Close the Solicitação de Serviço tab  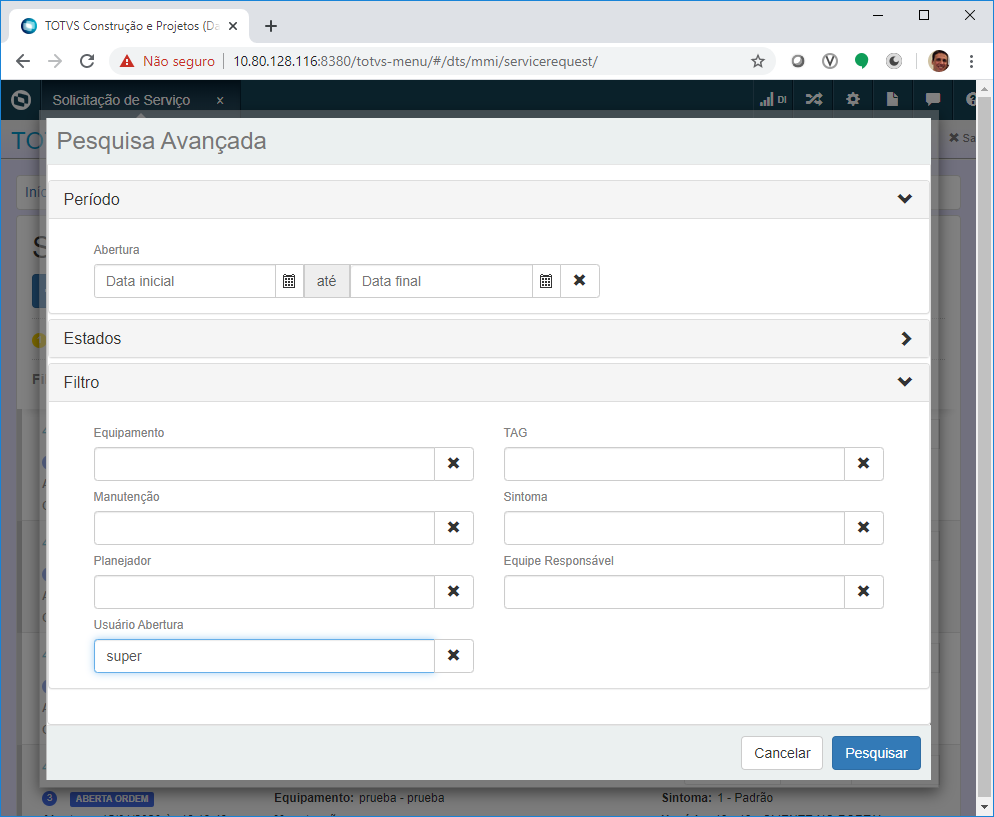coord(220,100)
